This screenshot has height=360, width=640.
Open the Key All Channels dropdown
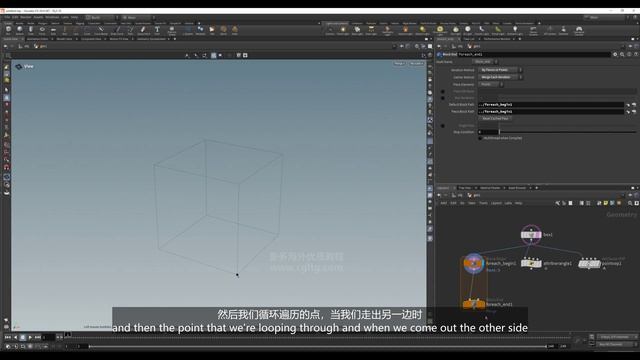coord(616,344)
